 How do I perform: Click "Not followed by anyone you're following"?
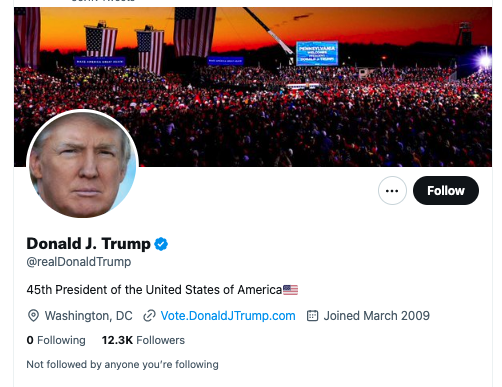tap(122, 365)
